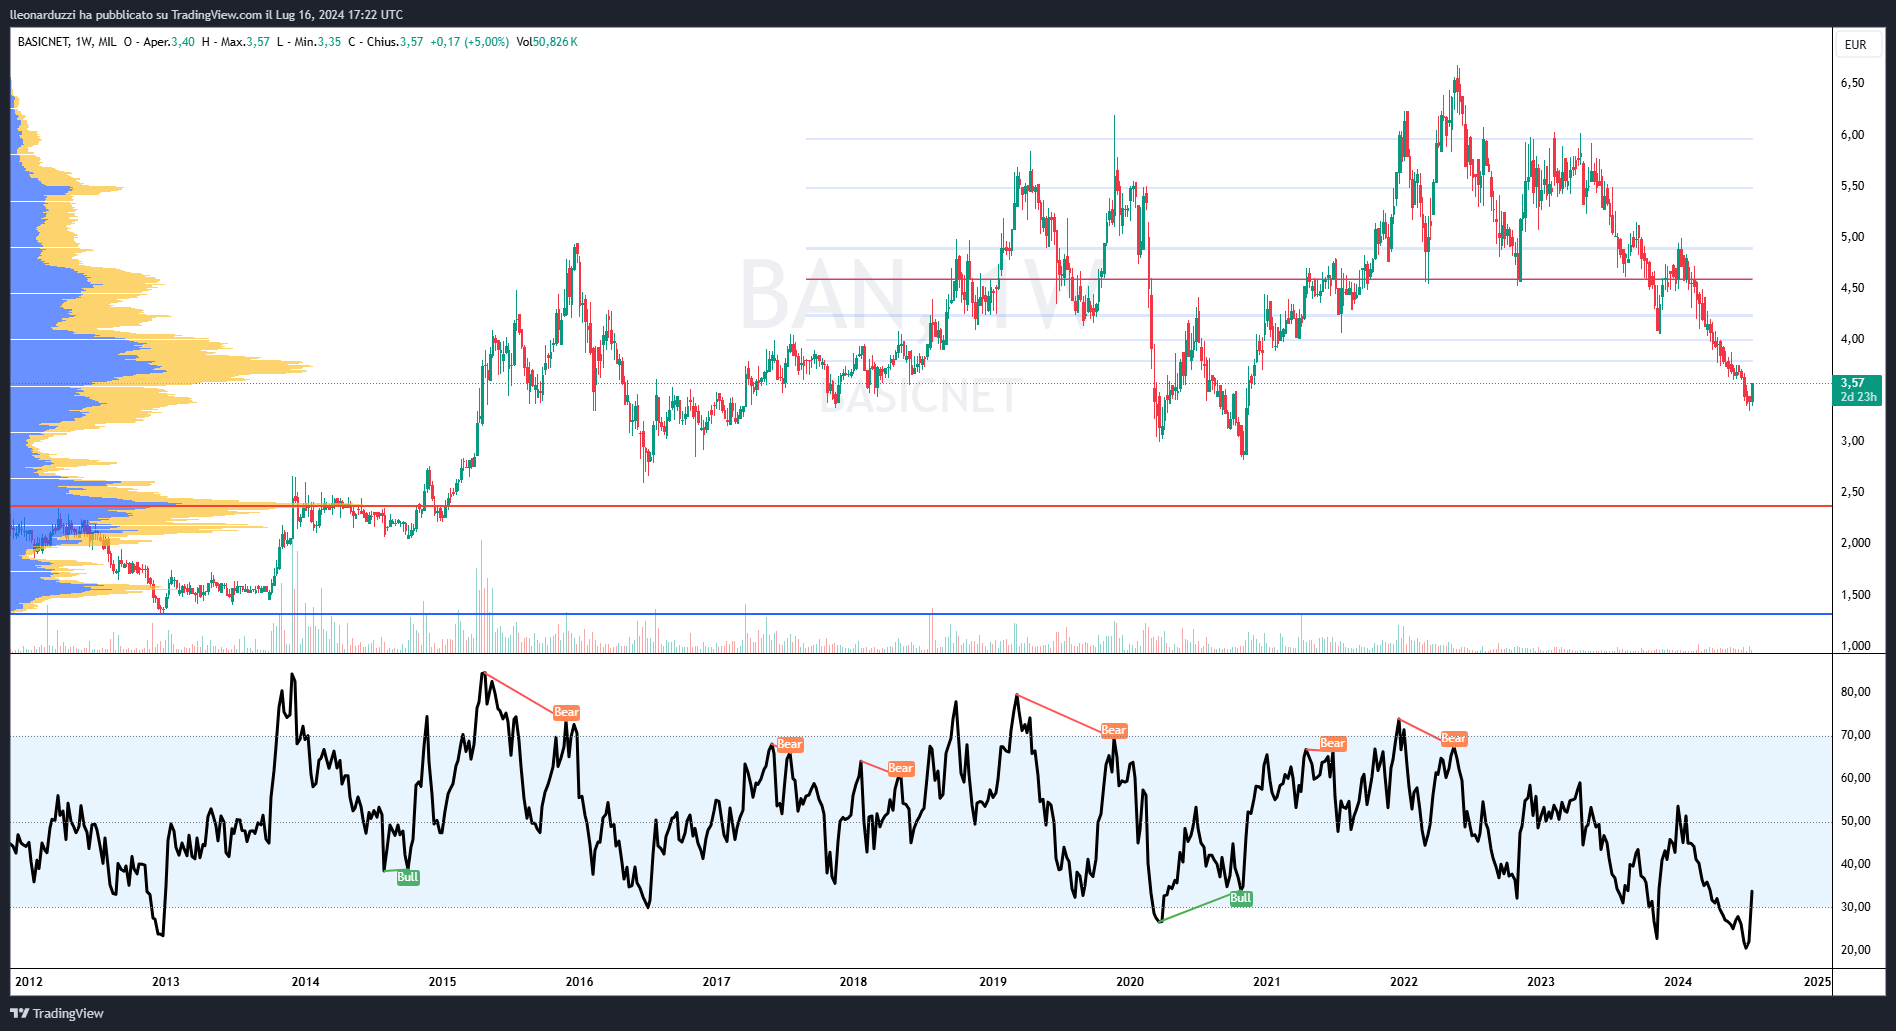The height and width of the screenshot is (1031, 1896).
Task: Click the Bear divergence label in mid 2017
Action: click(790, 744)
